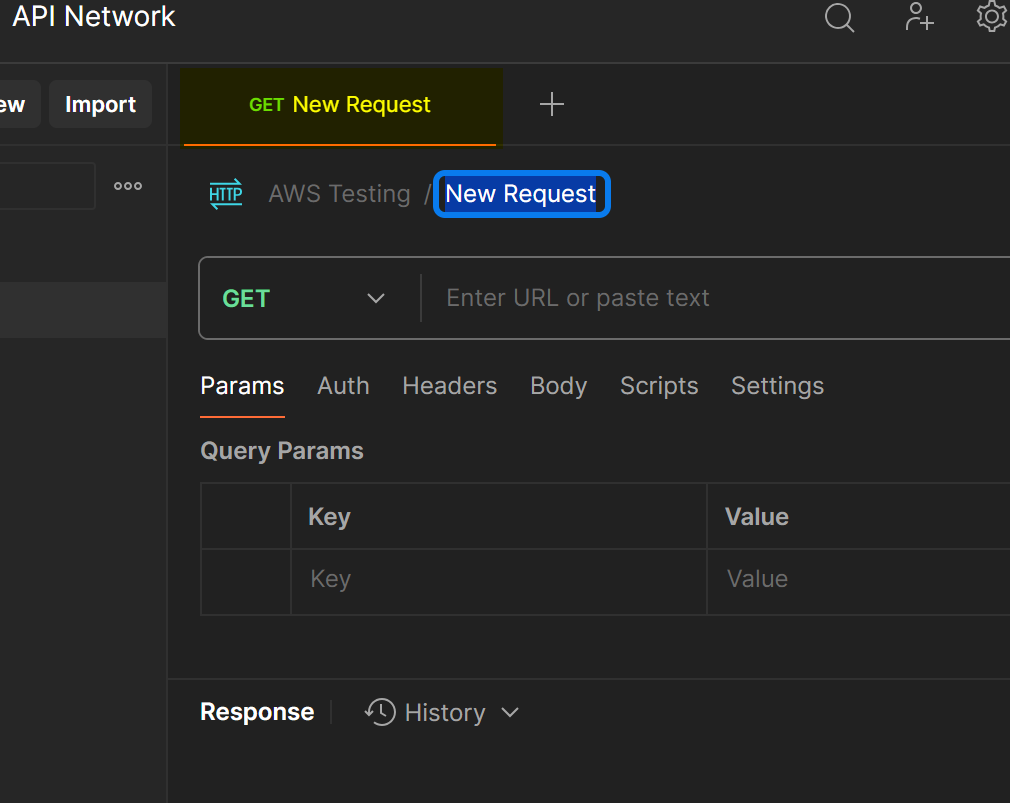Click the HTTP request type icon
Screen dimensions: 1010x803
[x=226, y=194]
